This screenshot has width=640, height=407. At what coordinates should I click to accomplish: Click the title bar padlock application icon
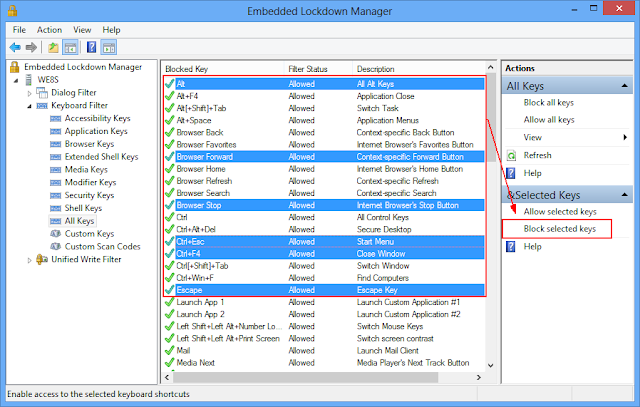coord(12,10)
